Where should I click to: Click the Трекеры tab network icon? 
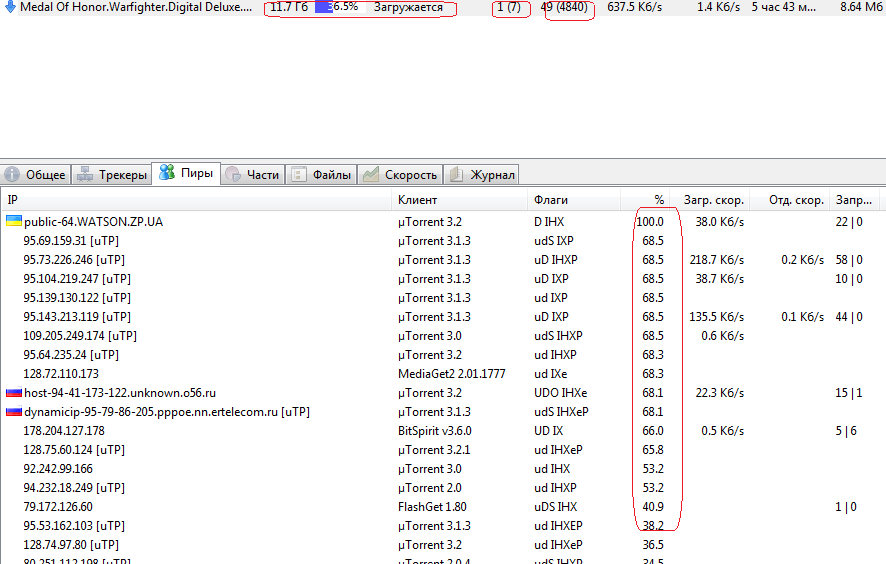85,175
